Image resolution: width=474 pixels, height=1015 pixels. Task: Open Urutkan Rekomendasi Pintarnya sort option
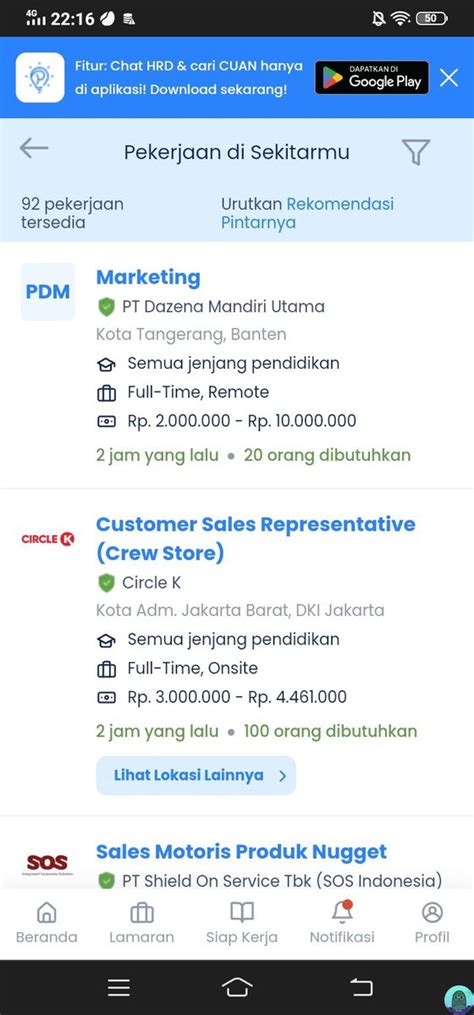(308, 213)
